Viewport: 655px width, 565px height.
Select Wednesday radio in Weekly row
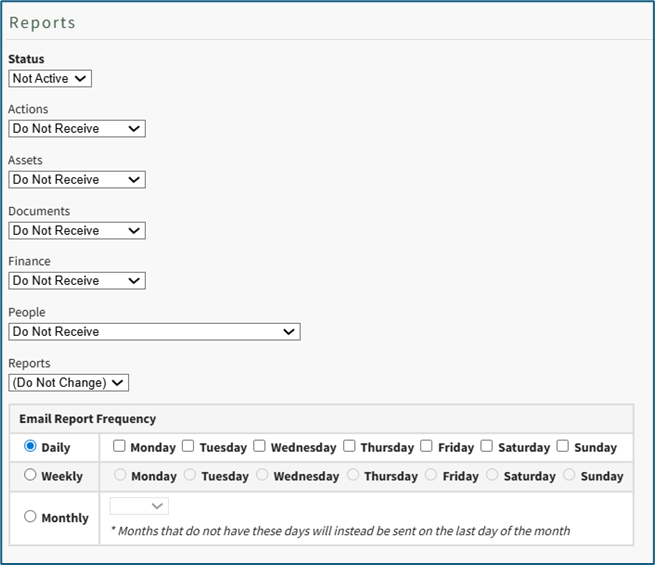263,475
